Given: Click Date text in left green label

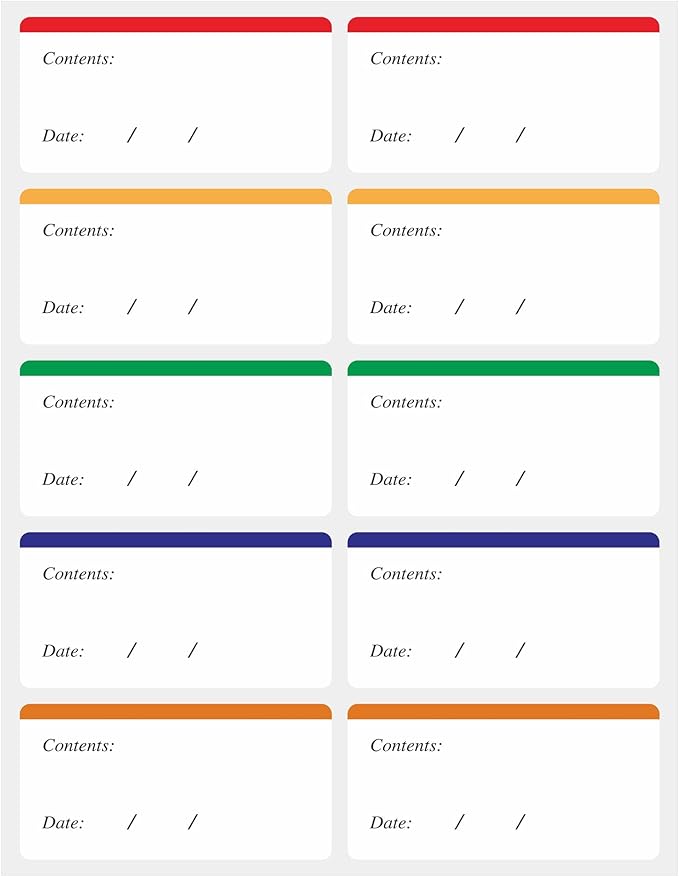Looking at the screenshot, I should click(63, 479).
